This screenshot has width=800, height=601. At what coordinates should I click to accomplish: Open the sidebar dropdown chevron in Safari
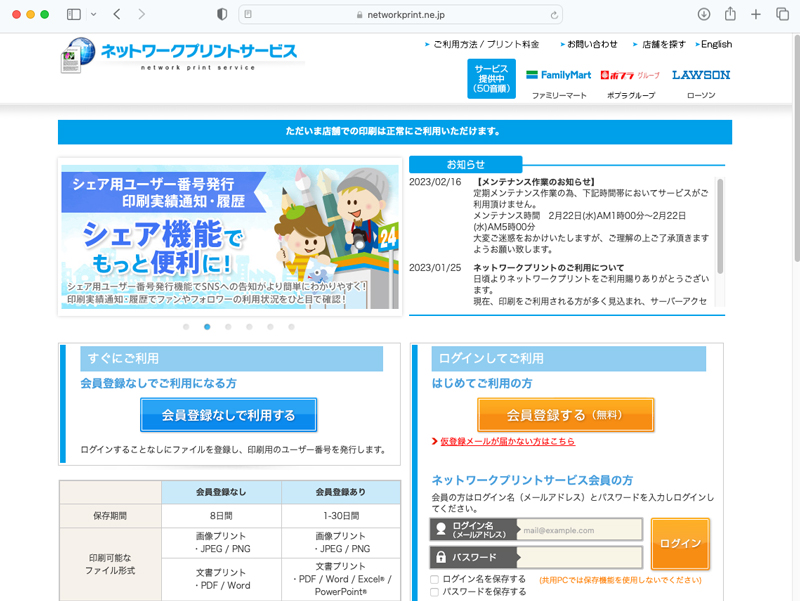coord(92,14)
